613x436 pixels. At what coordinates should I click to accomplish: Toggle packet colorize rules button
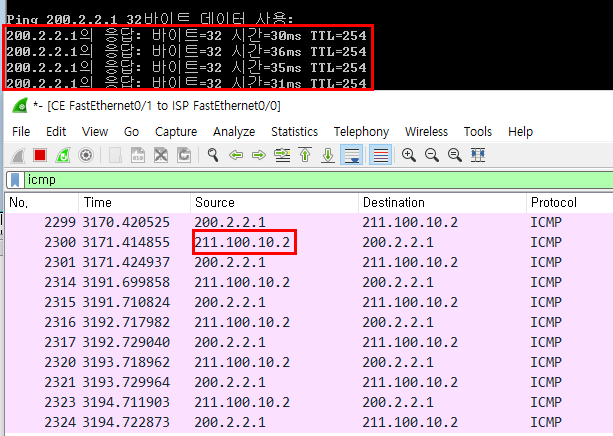[380, 155]
